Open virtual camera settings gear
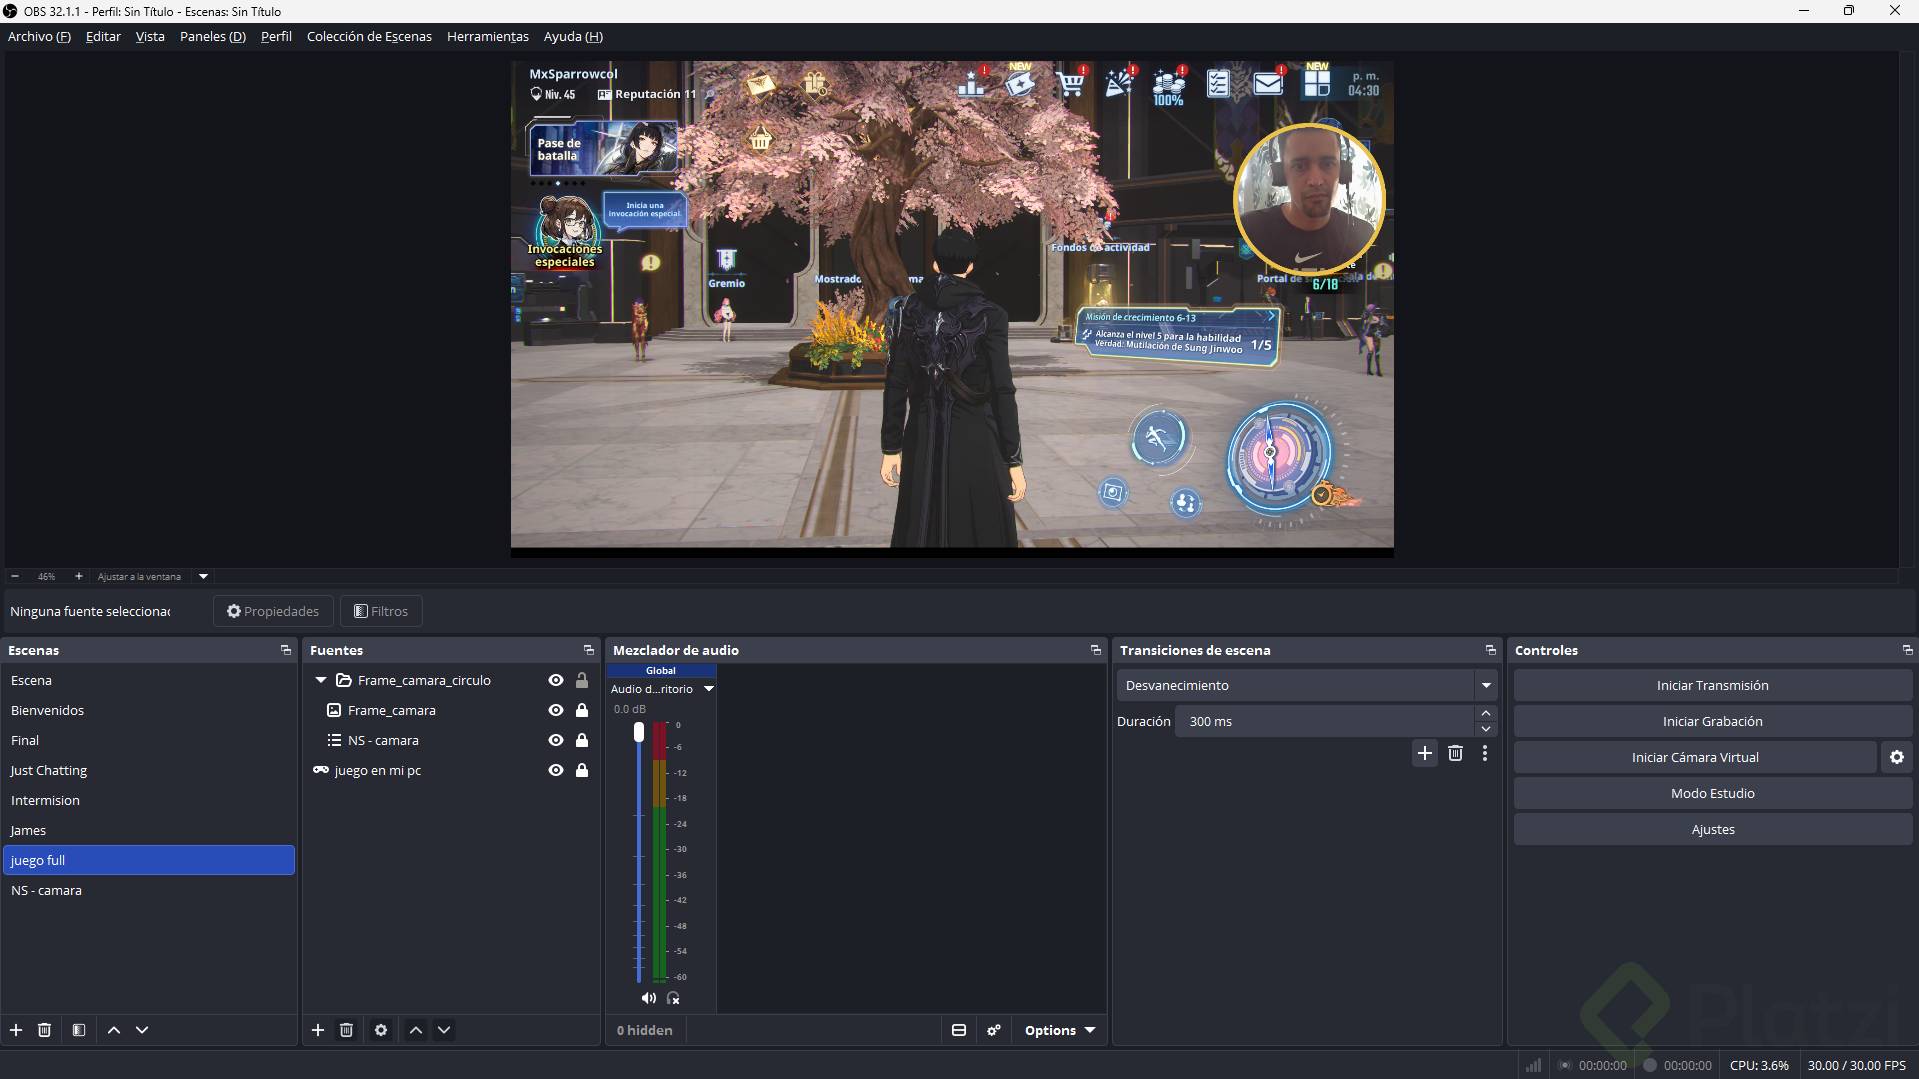The image size is (1919, 1079). pyautogui.click(x=1896, y=758)
